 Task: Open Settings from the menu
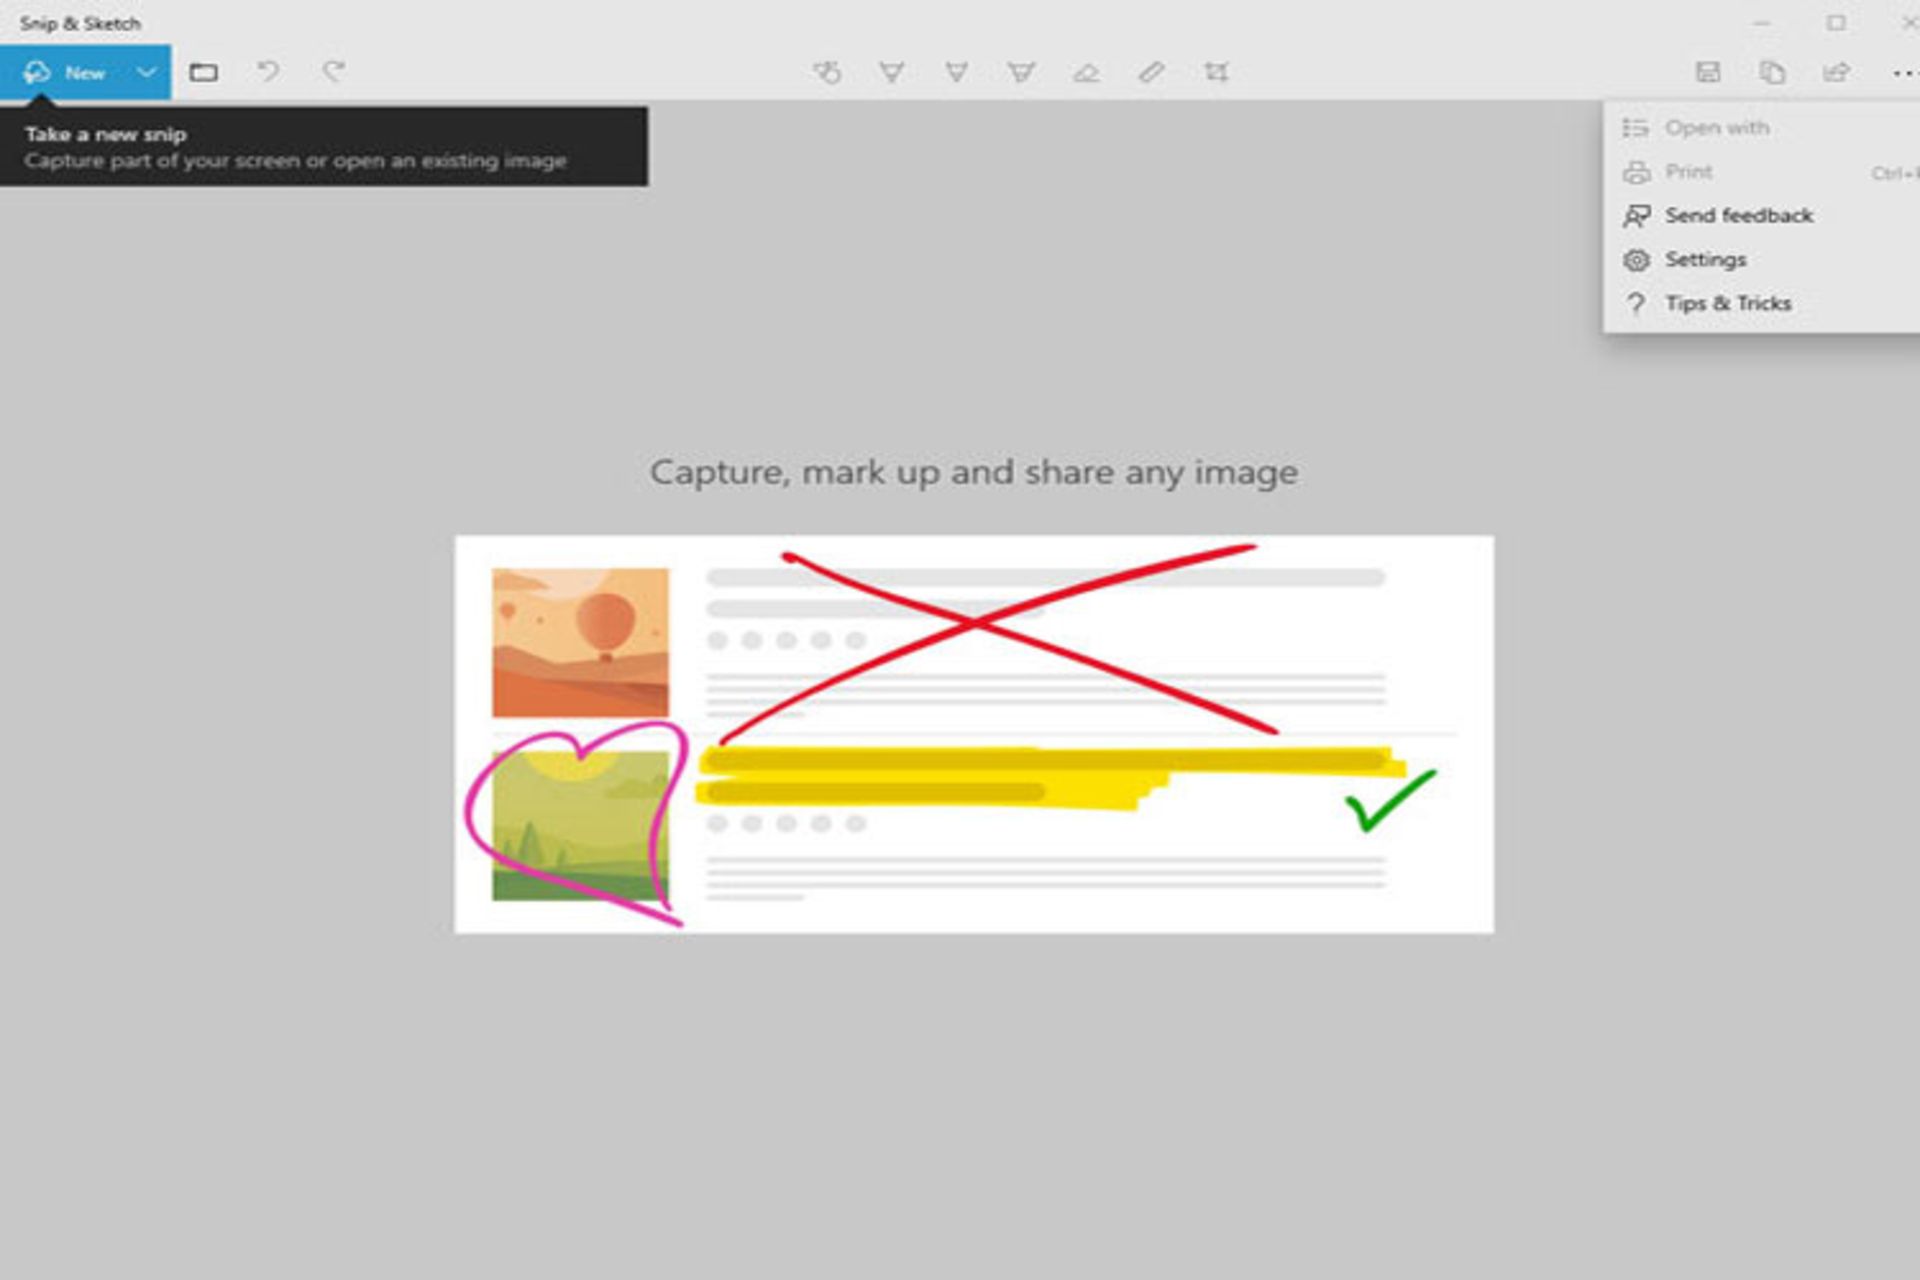tap(1705, 260)
